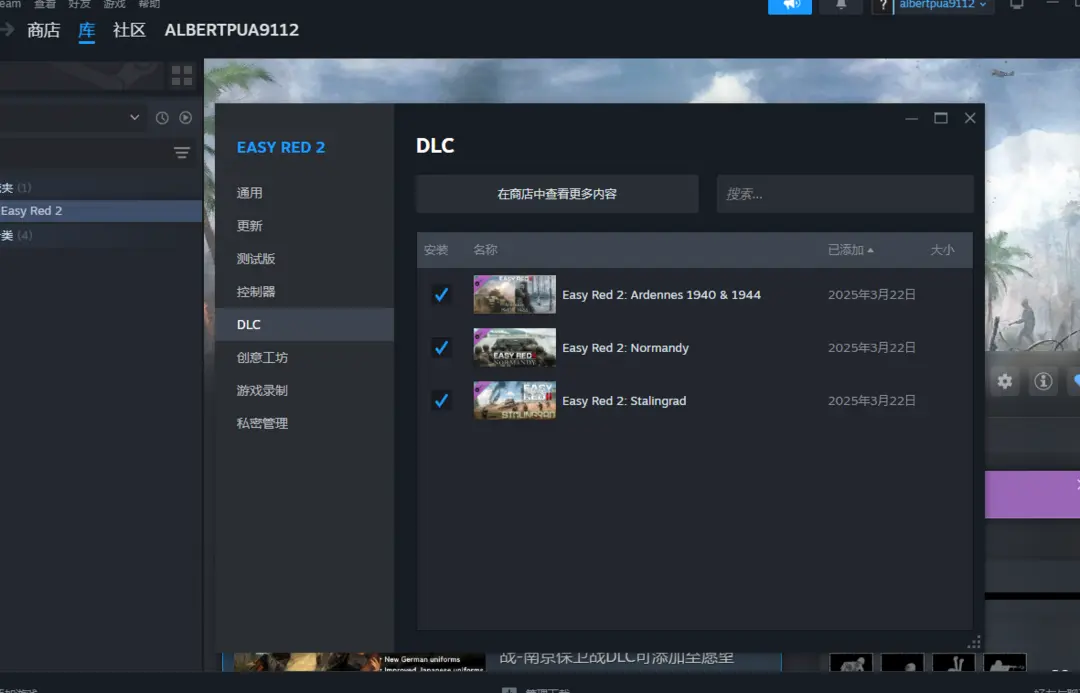Expand the library collection dropdown chevron
This screenshot has height=693, width=1080.
(134, 117)
